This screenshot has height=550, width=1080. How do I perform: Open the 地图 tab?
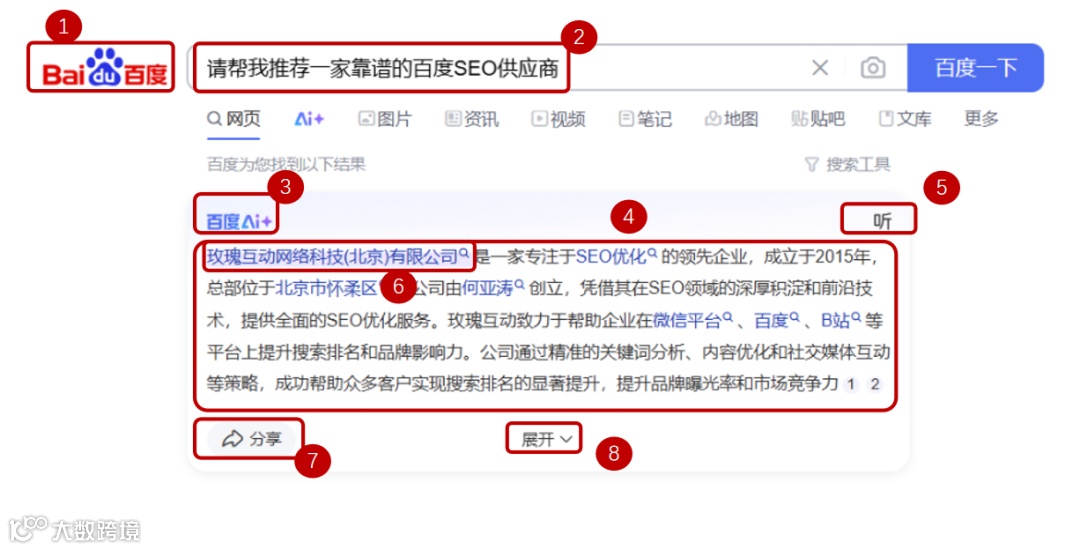pos(731,119)
